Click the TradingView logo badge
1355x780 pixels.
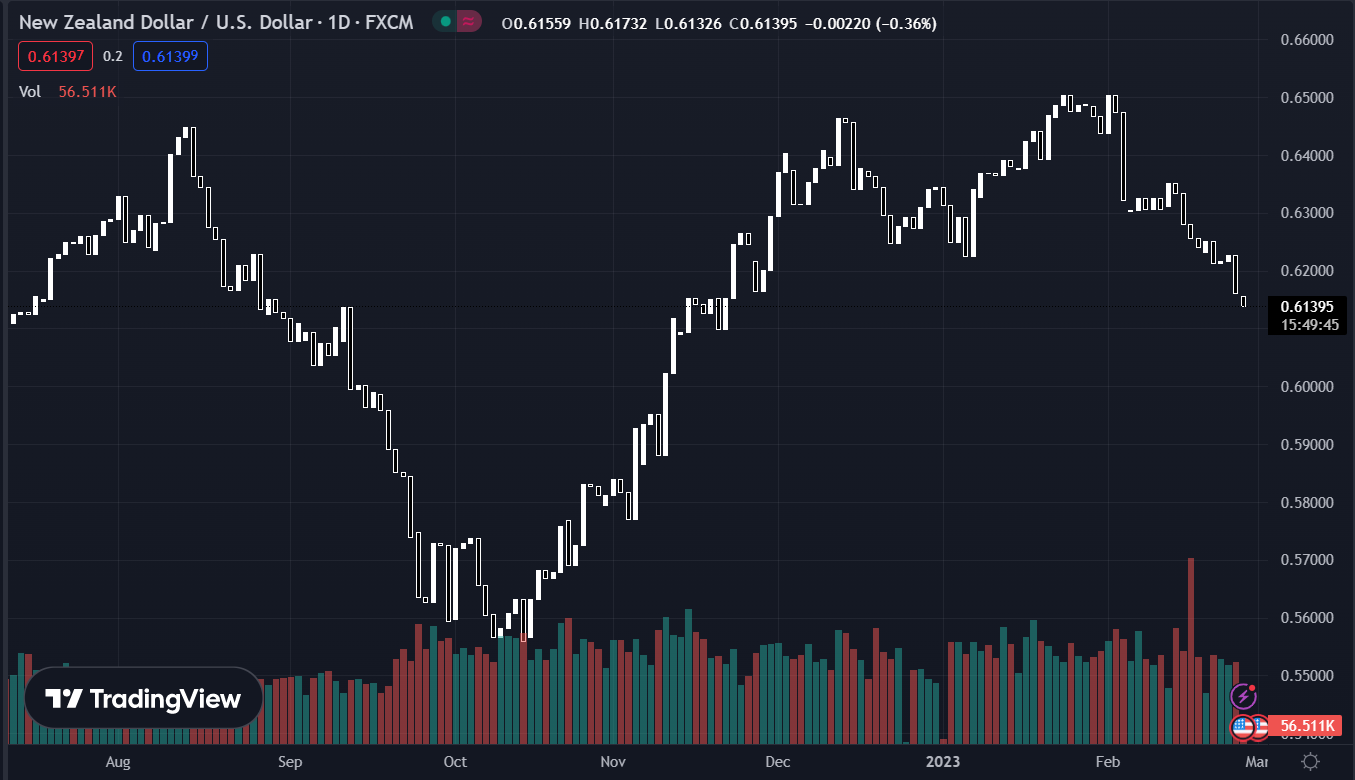pos(143,698)
